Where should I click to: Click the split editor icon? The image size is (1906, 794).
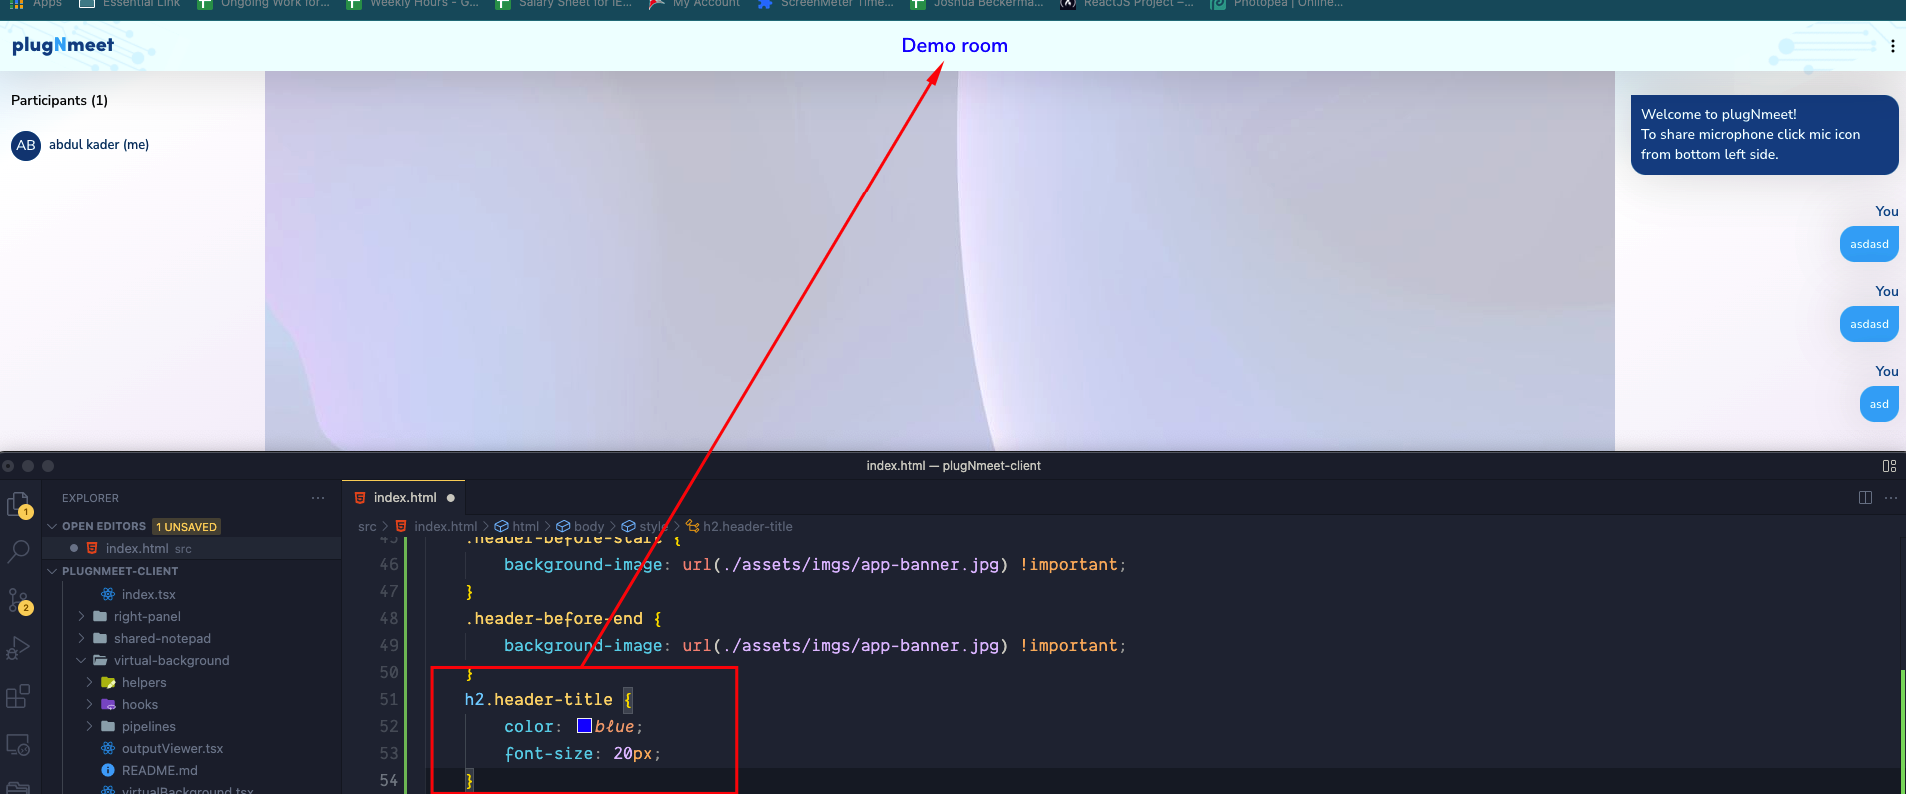click(1865, 498)
